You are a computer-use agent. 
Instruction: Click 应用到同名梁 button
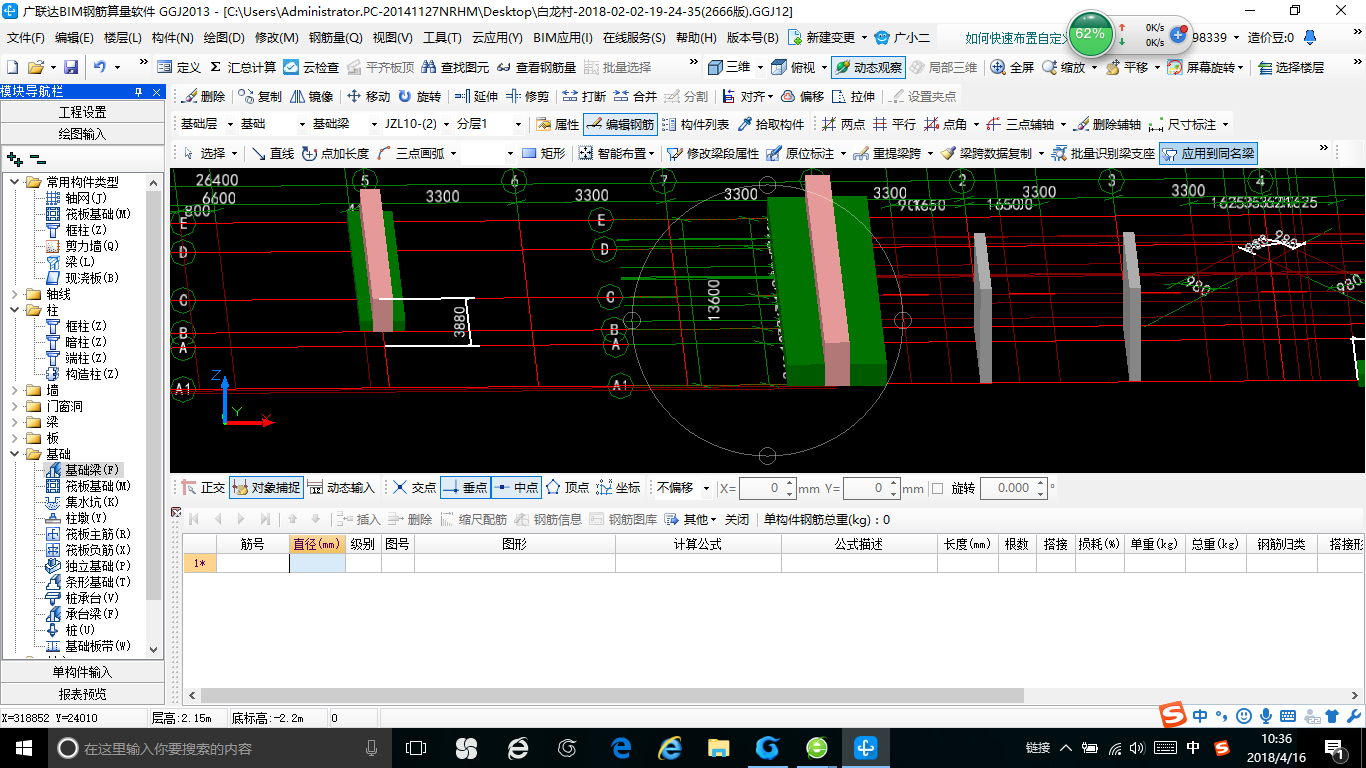[x=1208, y=153]
